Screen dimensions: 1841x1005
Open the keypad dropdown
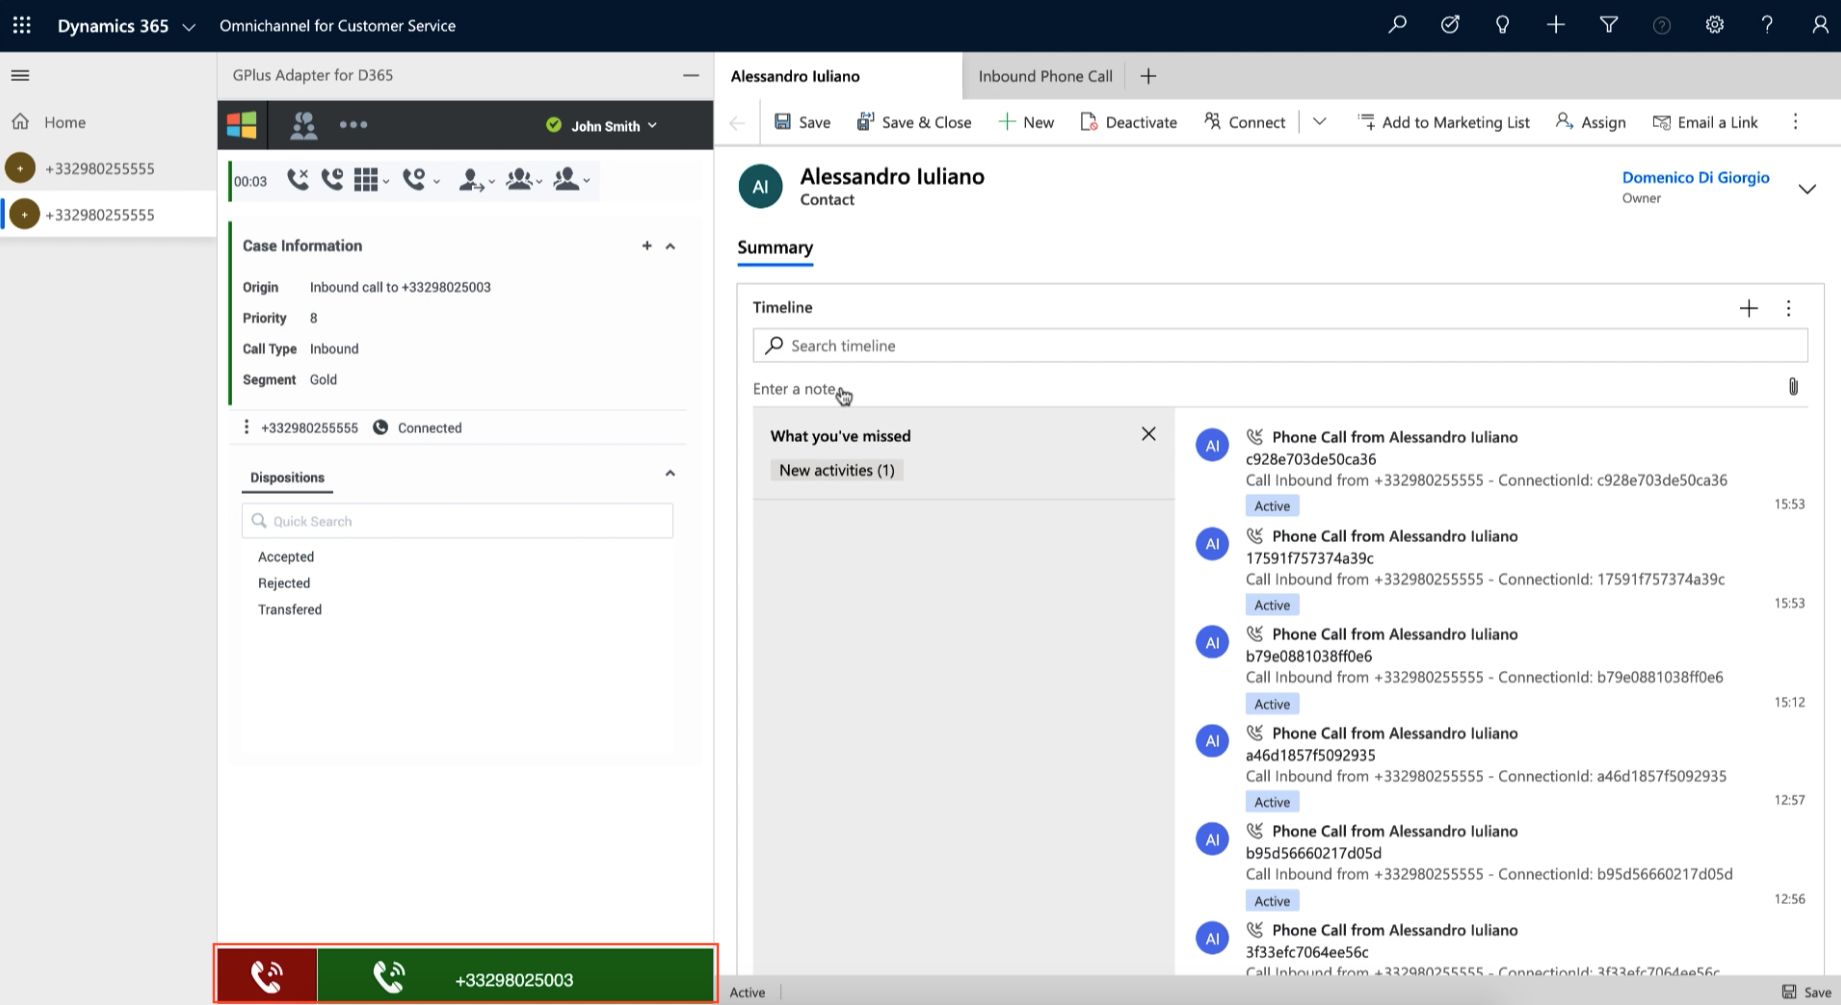(371, 180)
